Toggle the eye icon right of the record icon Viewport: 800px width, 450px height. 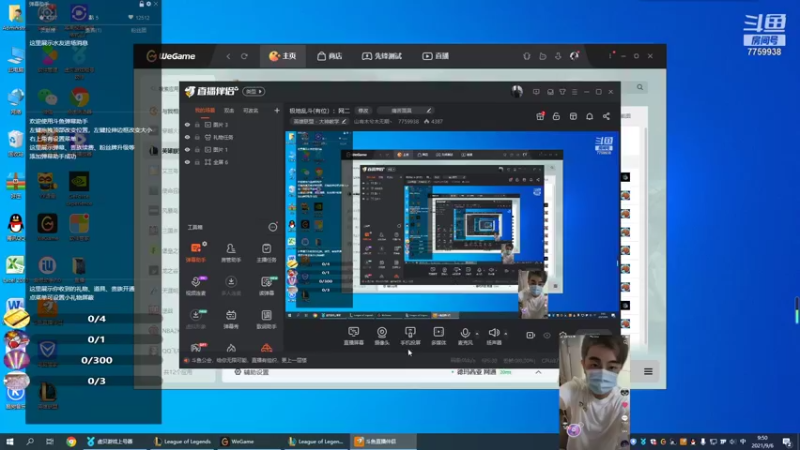[547, 335]
